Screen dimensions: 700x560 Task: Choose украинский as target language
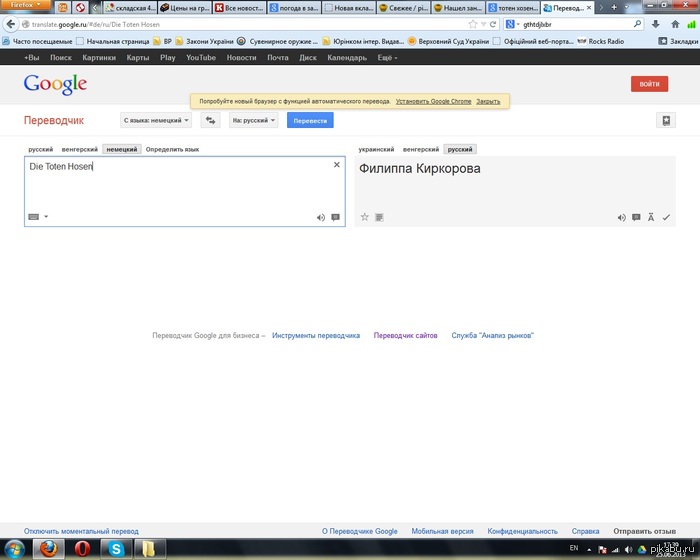(376, 149)
